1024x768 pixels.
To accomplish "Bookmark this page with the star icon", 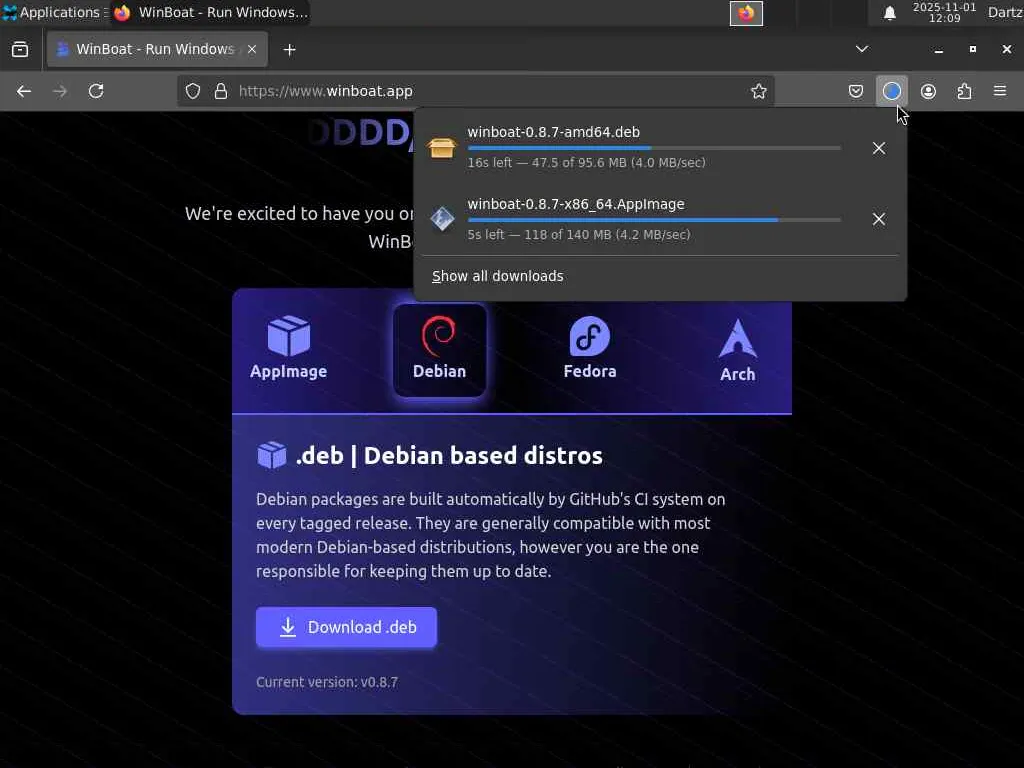I will [758, 91].
